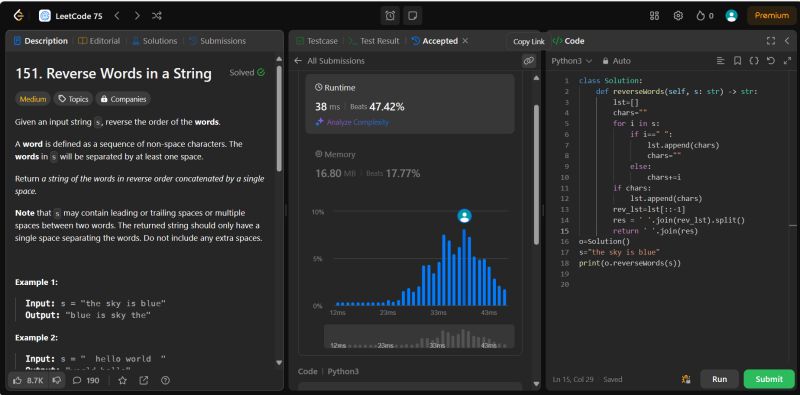Pick a random problem with shuffle icon
This screenshot has width=800, height=395.
coord(157,16)
